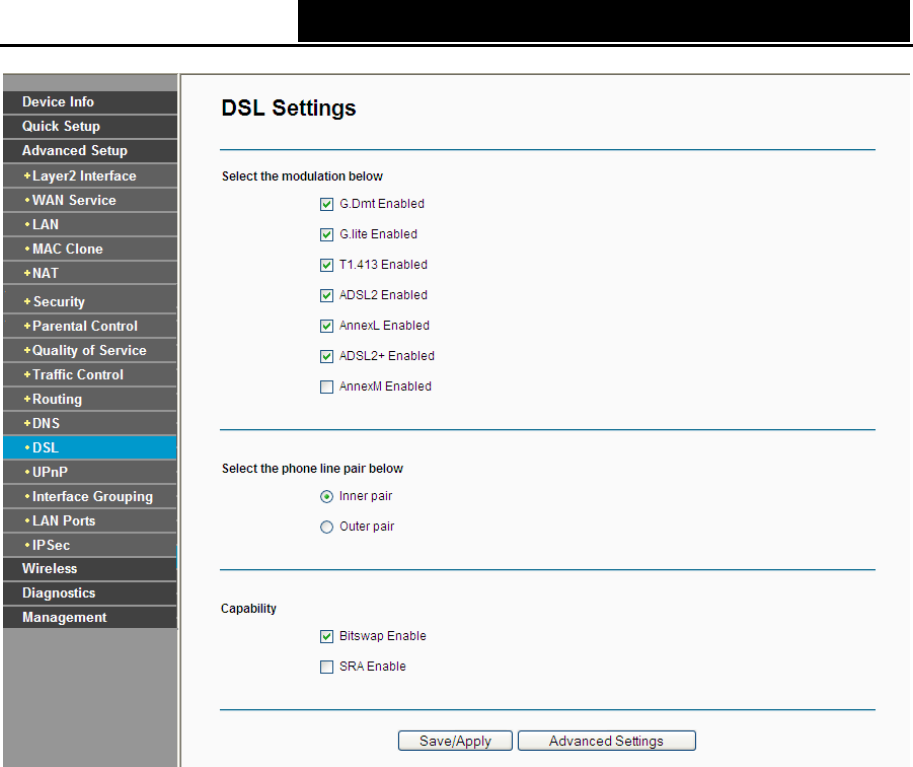The height and width of the screenshot is (767, 913).
Task: Click the Save/Apply button
Action: click(x=455, y=741)
